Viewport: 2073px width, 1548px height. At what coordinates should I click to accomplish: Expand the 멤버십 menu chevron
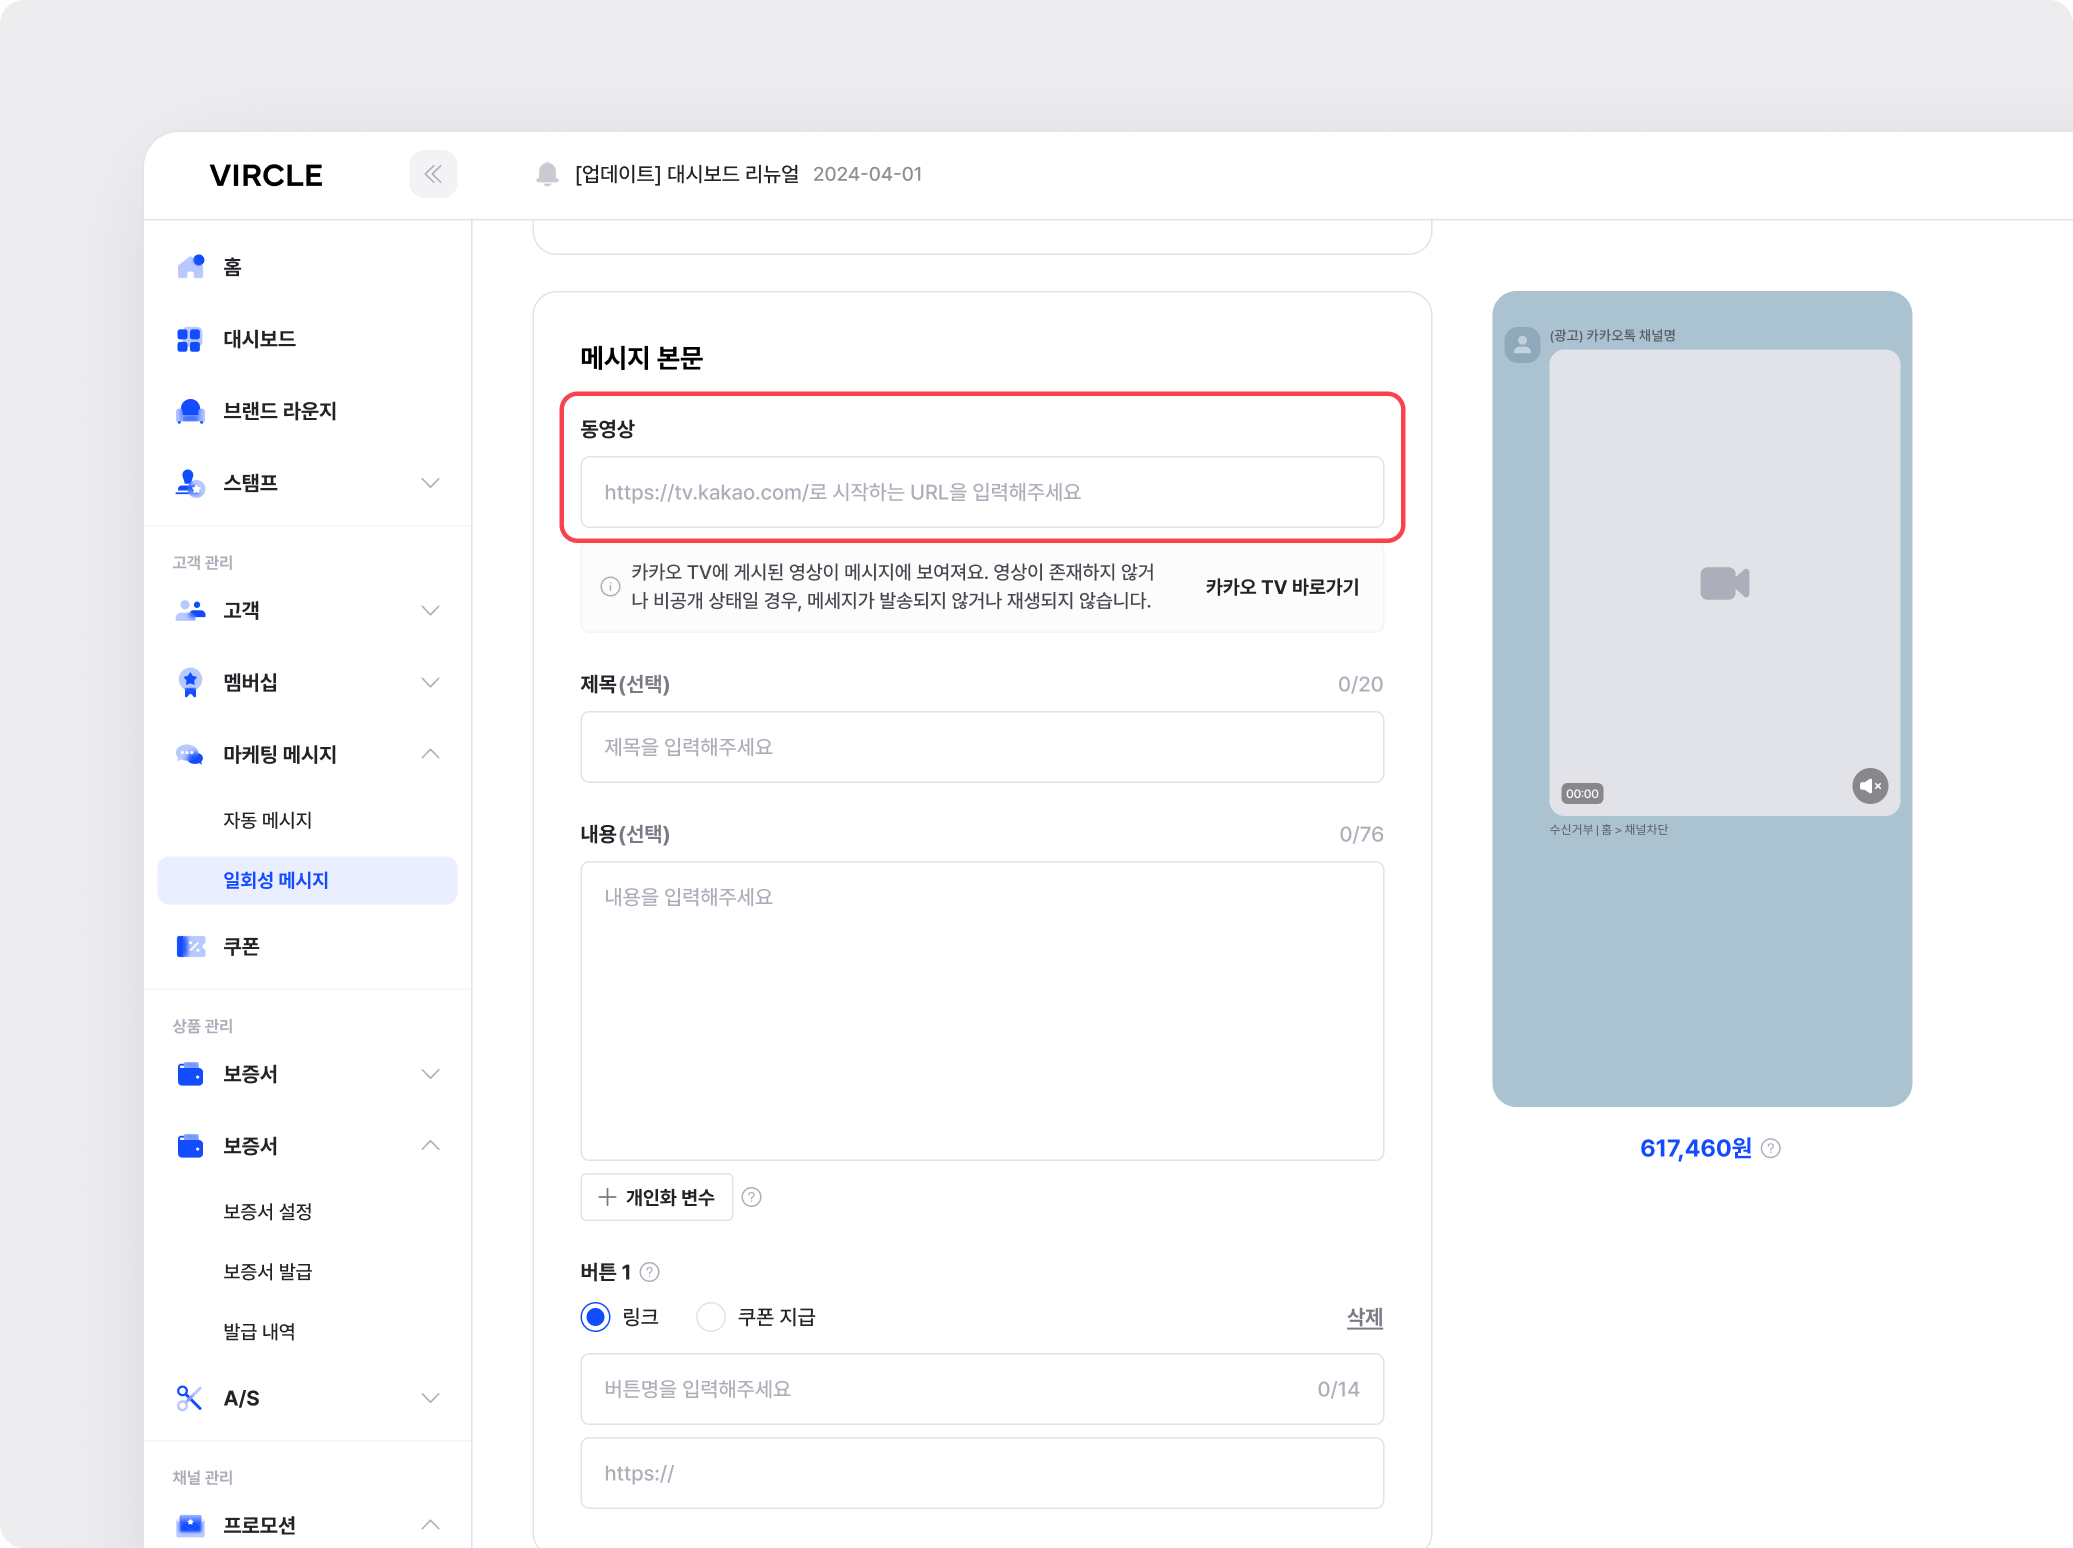pyautogui.click(x=430, y=682)
